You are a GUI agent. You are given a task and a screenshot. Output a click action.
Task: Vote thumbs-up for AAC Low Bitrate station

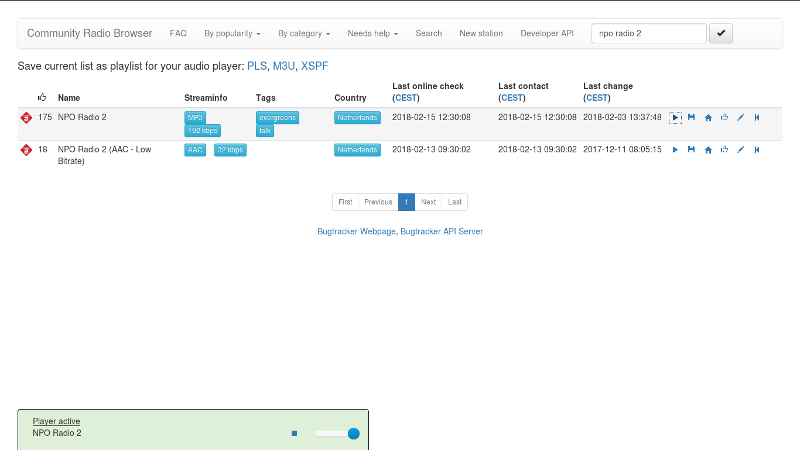[x=724, y=149]
